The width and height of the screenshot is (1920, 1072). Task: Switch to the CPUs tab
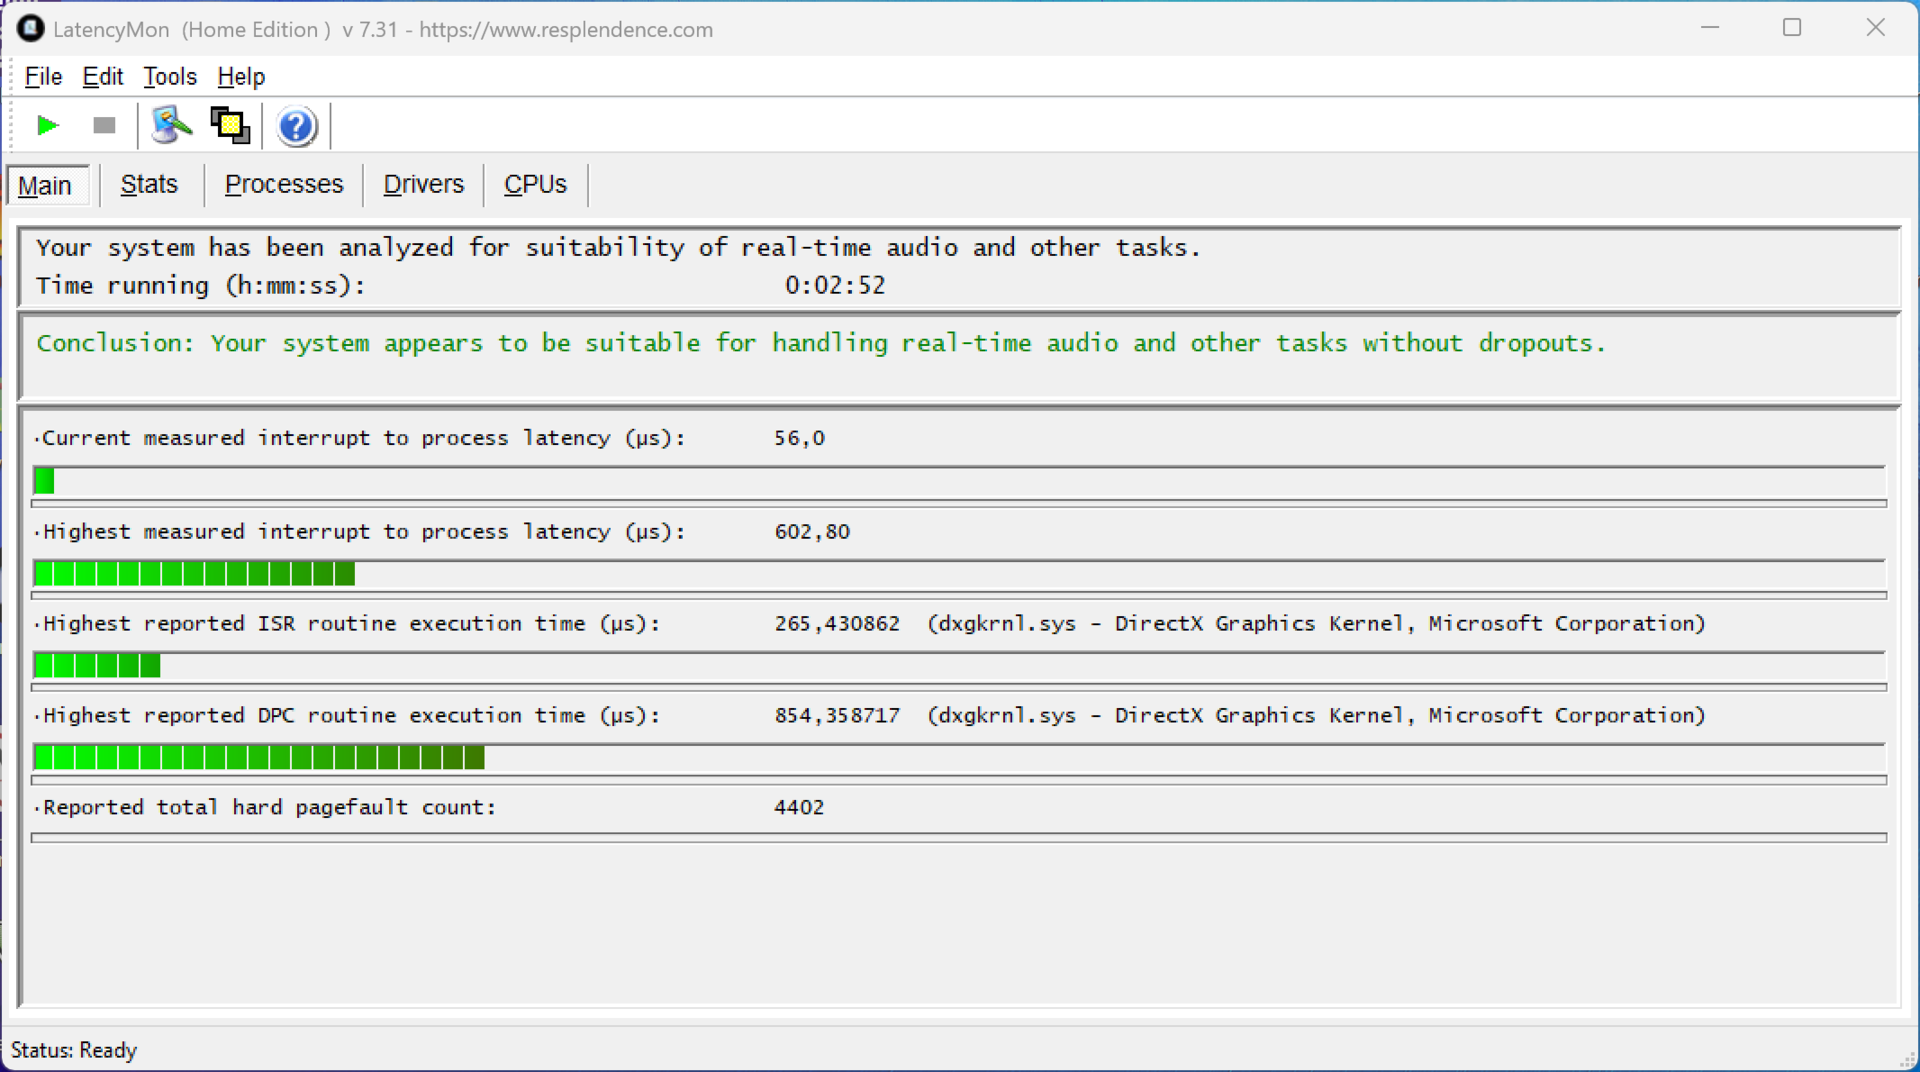535,185
